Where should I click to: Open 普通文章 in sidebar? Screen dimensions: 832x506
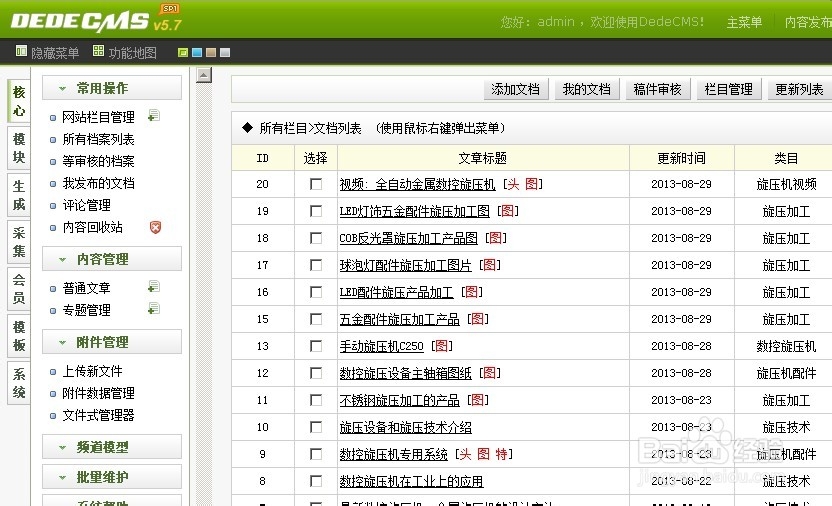pos(86,288)
